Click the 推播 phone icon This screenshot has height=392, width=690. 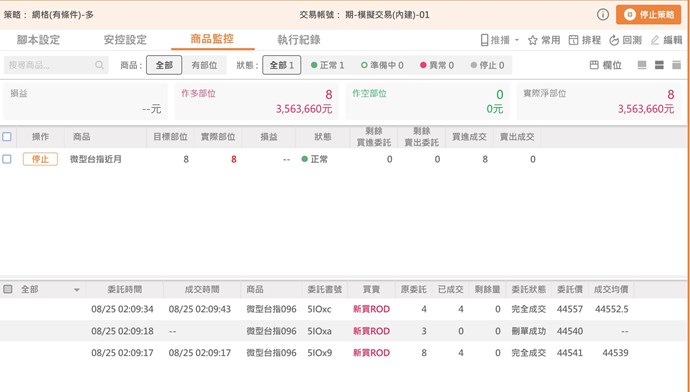click(484, 40)
